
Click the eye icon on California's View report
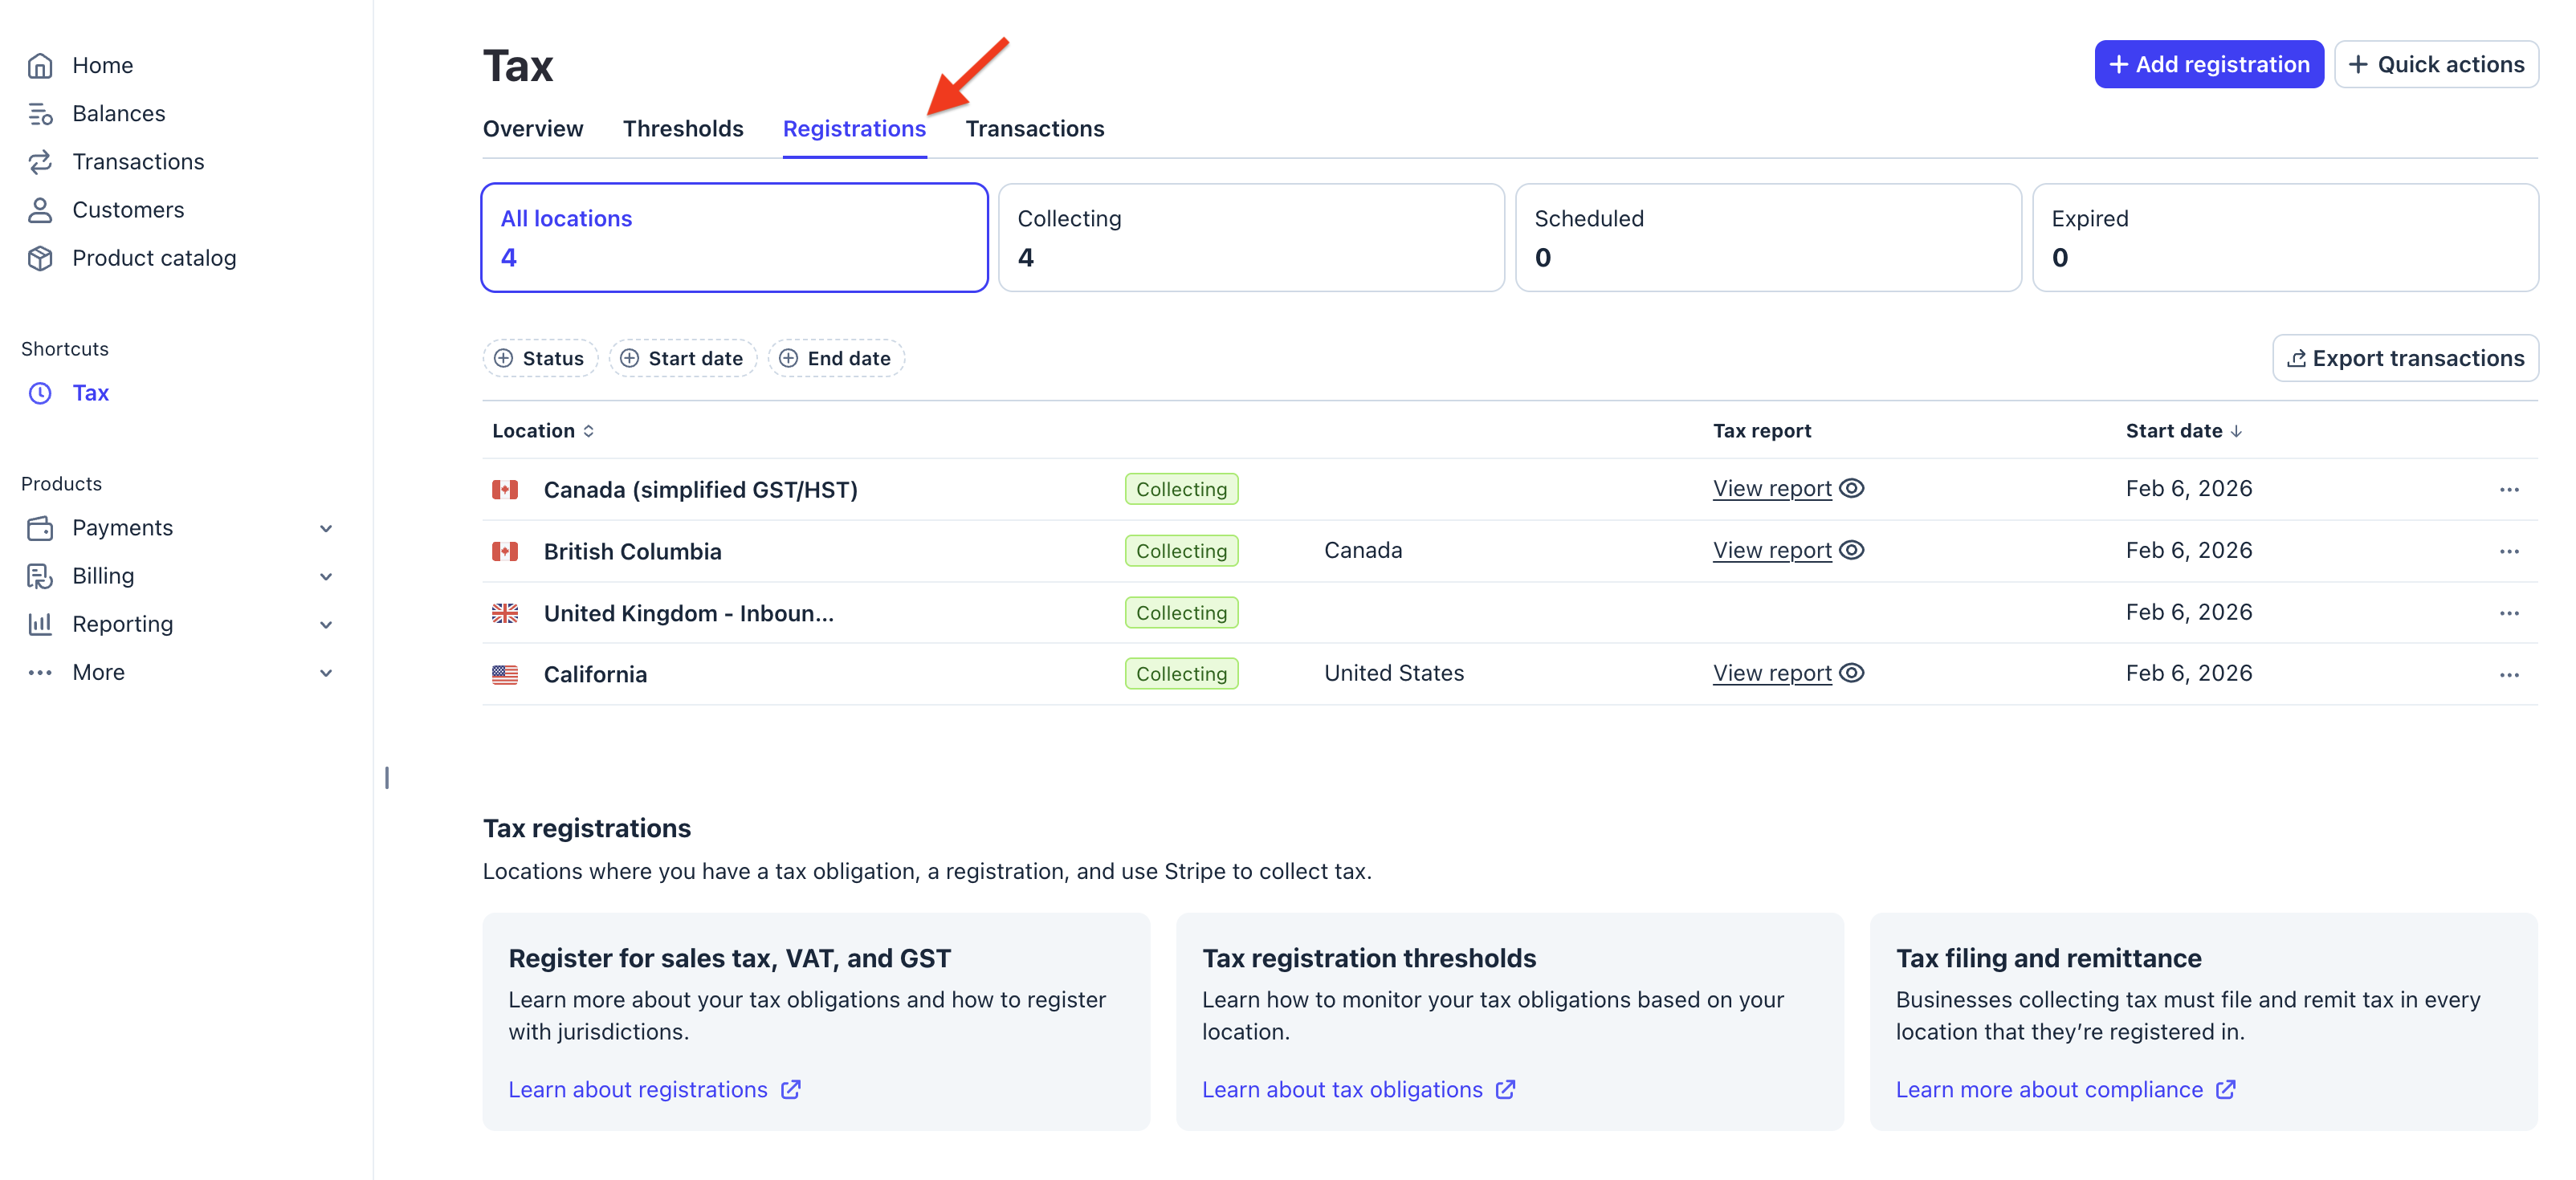tap(1852, 673)
